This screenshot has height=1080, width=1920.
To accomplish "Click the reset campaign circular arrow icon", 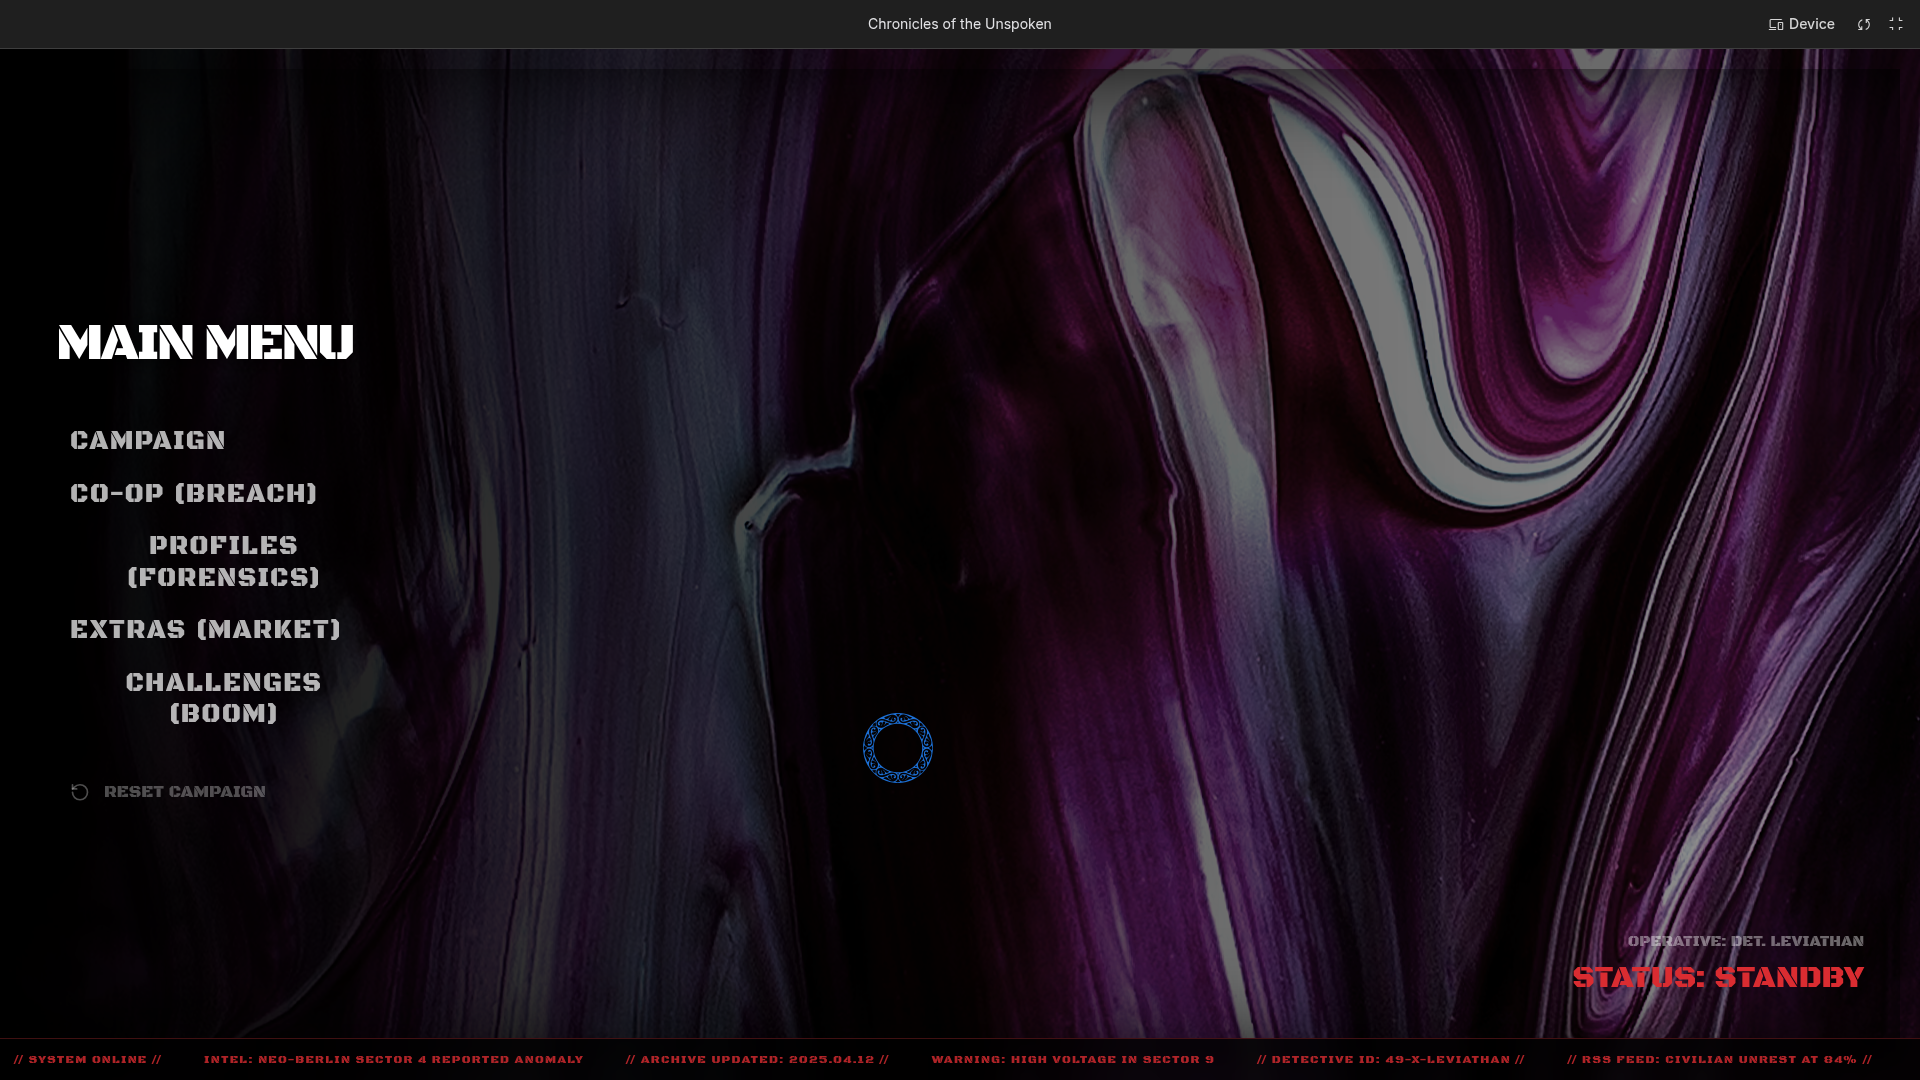I will [80, 792].
